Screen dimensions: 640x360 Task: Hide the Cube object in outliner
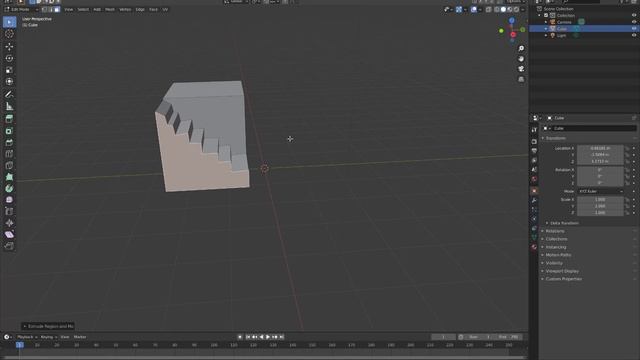pyautogui.click(x=634, y=29)
